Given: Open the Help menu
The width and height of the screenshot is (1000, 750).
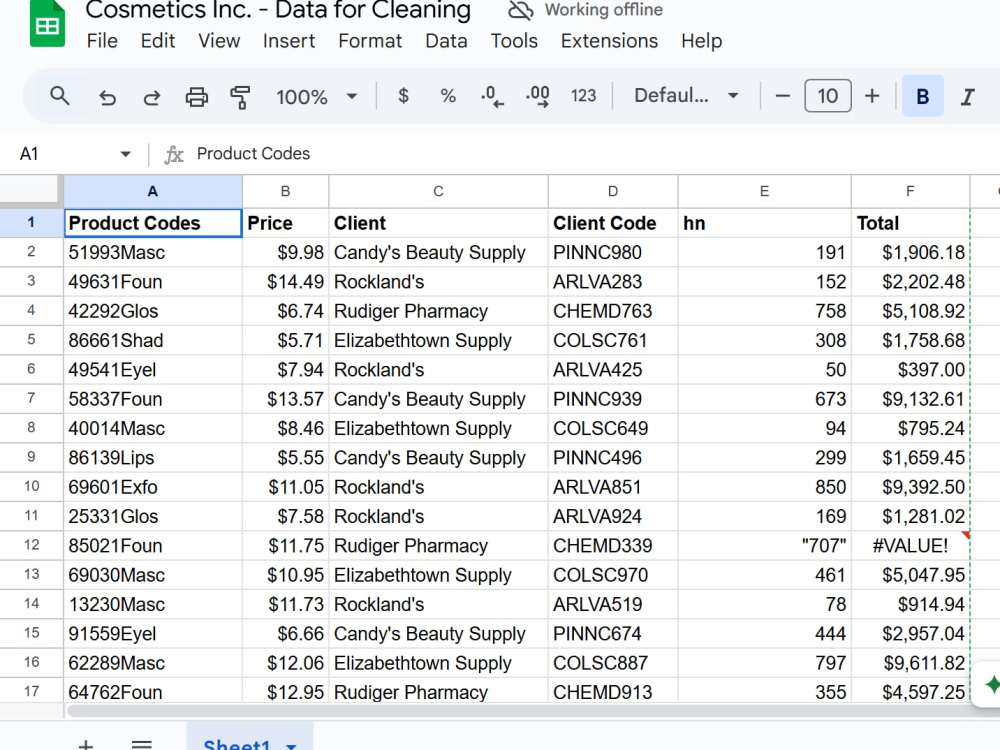Looking at the screenshot, I should point(702,41).
